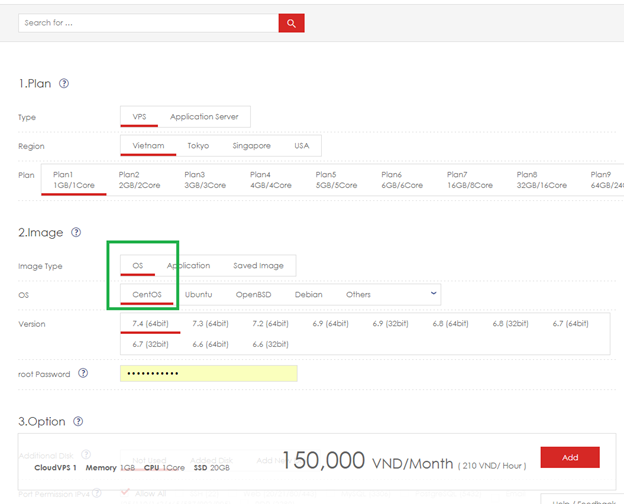The height and width of the screenshot is (504, 624).
Task: Select version 7.3 (64bit)
Action: pyautogui.click(x=211, y=324)
